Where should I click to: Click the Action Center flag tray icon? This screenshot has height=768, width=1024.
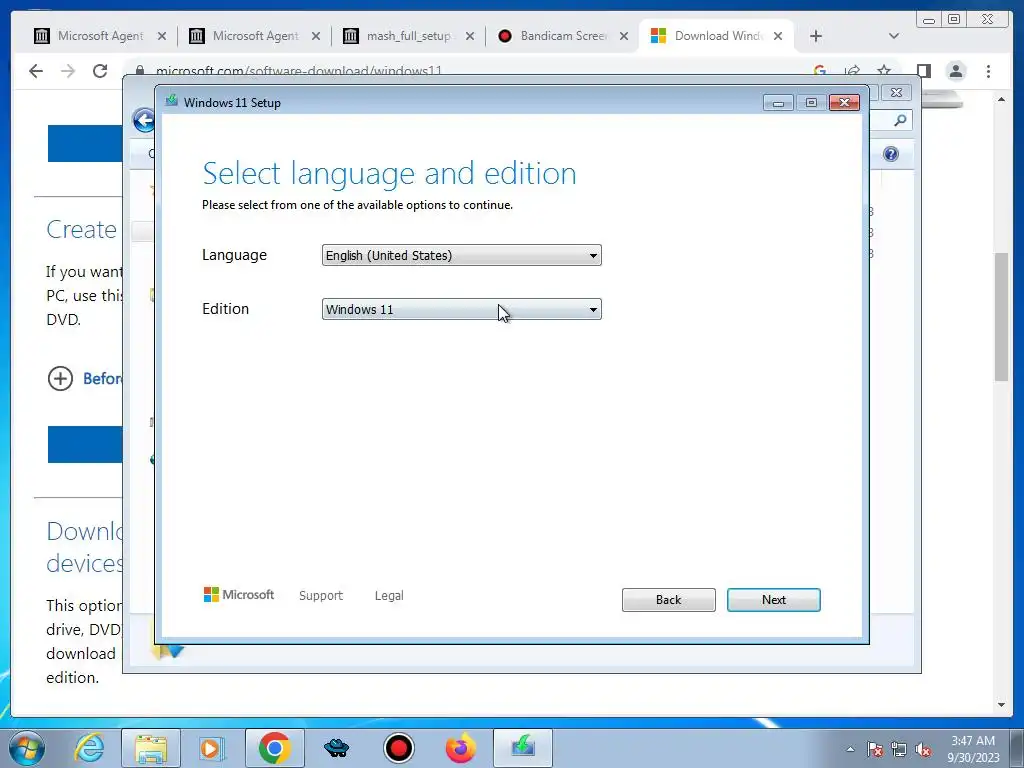(875, 749)
